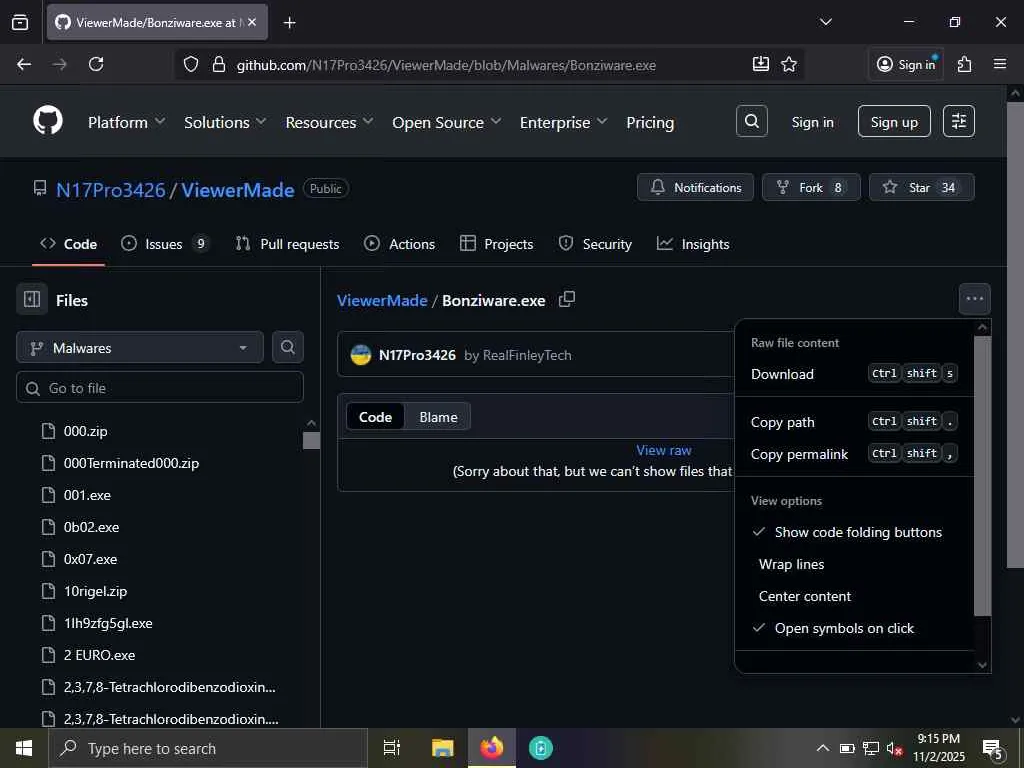Image resolution: width=1024 pixels, height=768 pixels.
Task: Star the ViewerMade repository
Action: pos(921,187)
